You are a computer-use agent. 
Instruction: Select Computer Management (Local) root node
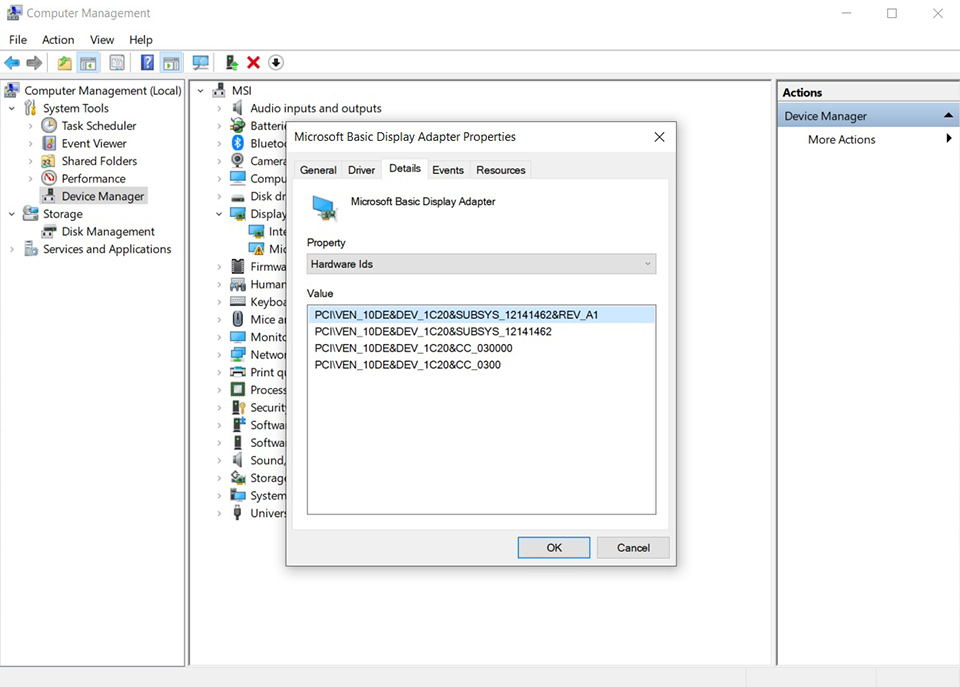pyautogui.click(x=93, y=91)
